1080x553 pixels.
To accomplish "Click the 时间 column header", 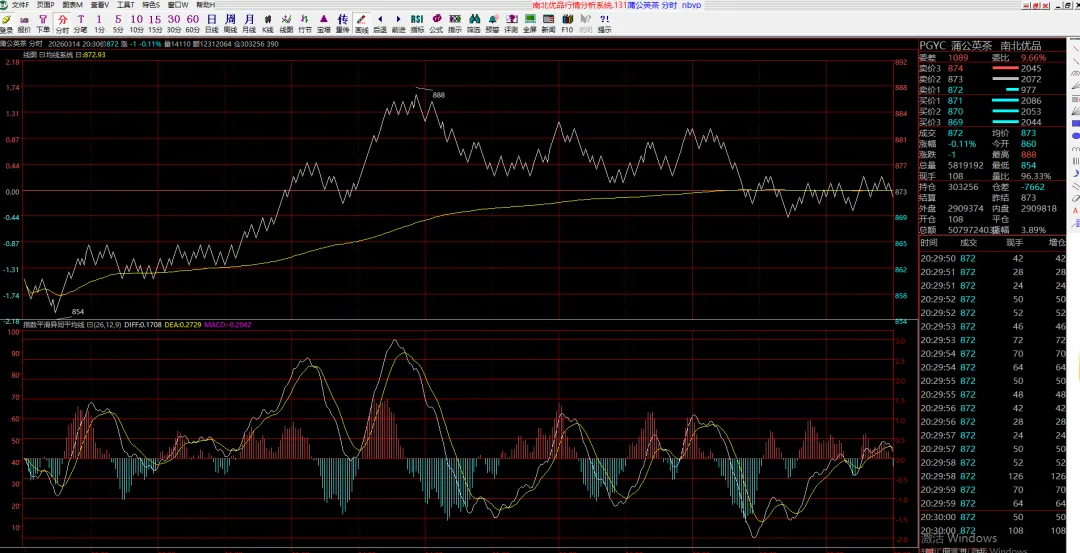I will pos(928,242).
